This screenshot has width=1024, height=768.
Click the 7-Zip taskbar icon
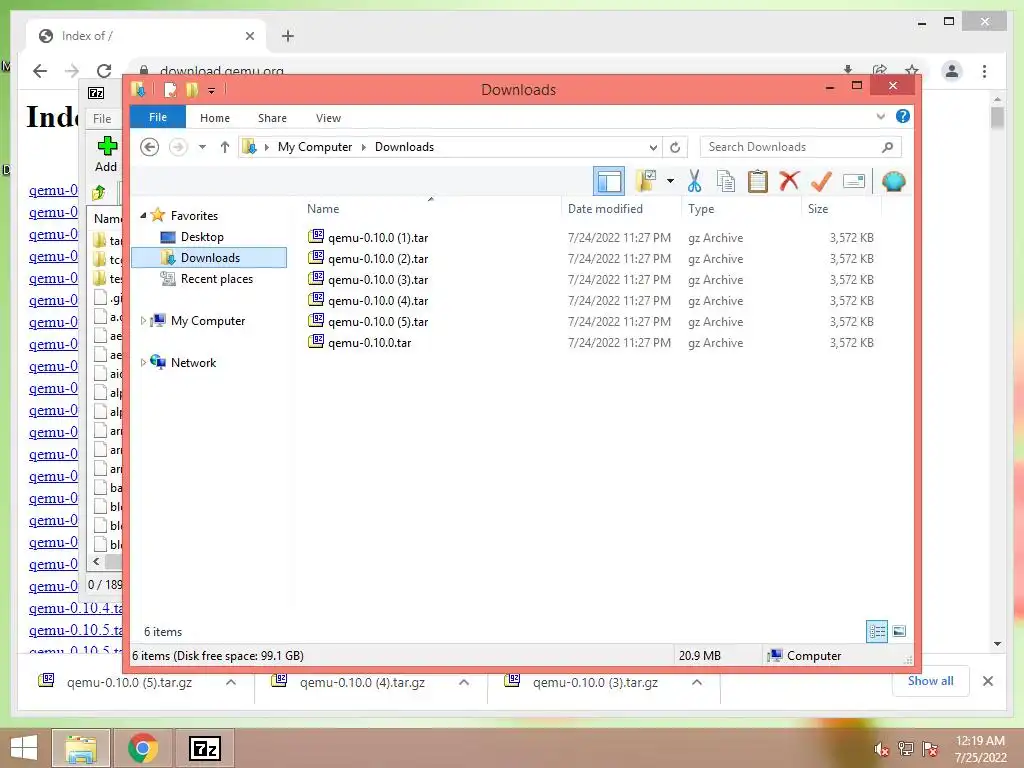[x=204, y=748]
